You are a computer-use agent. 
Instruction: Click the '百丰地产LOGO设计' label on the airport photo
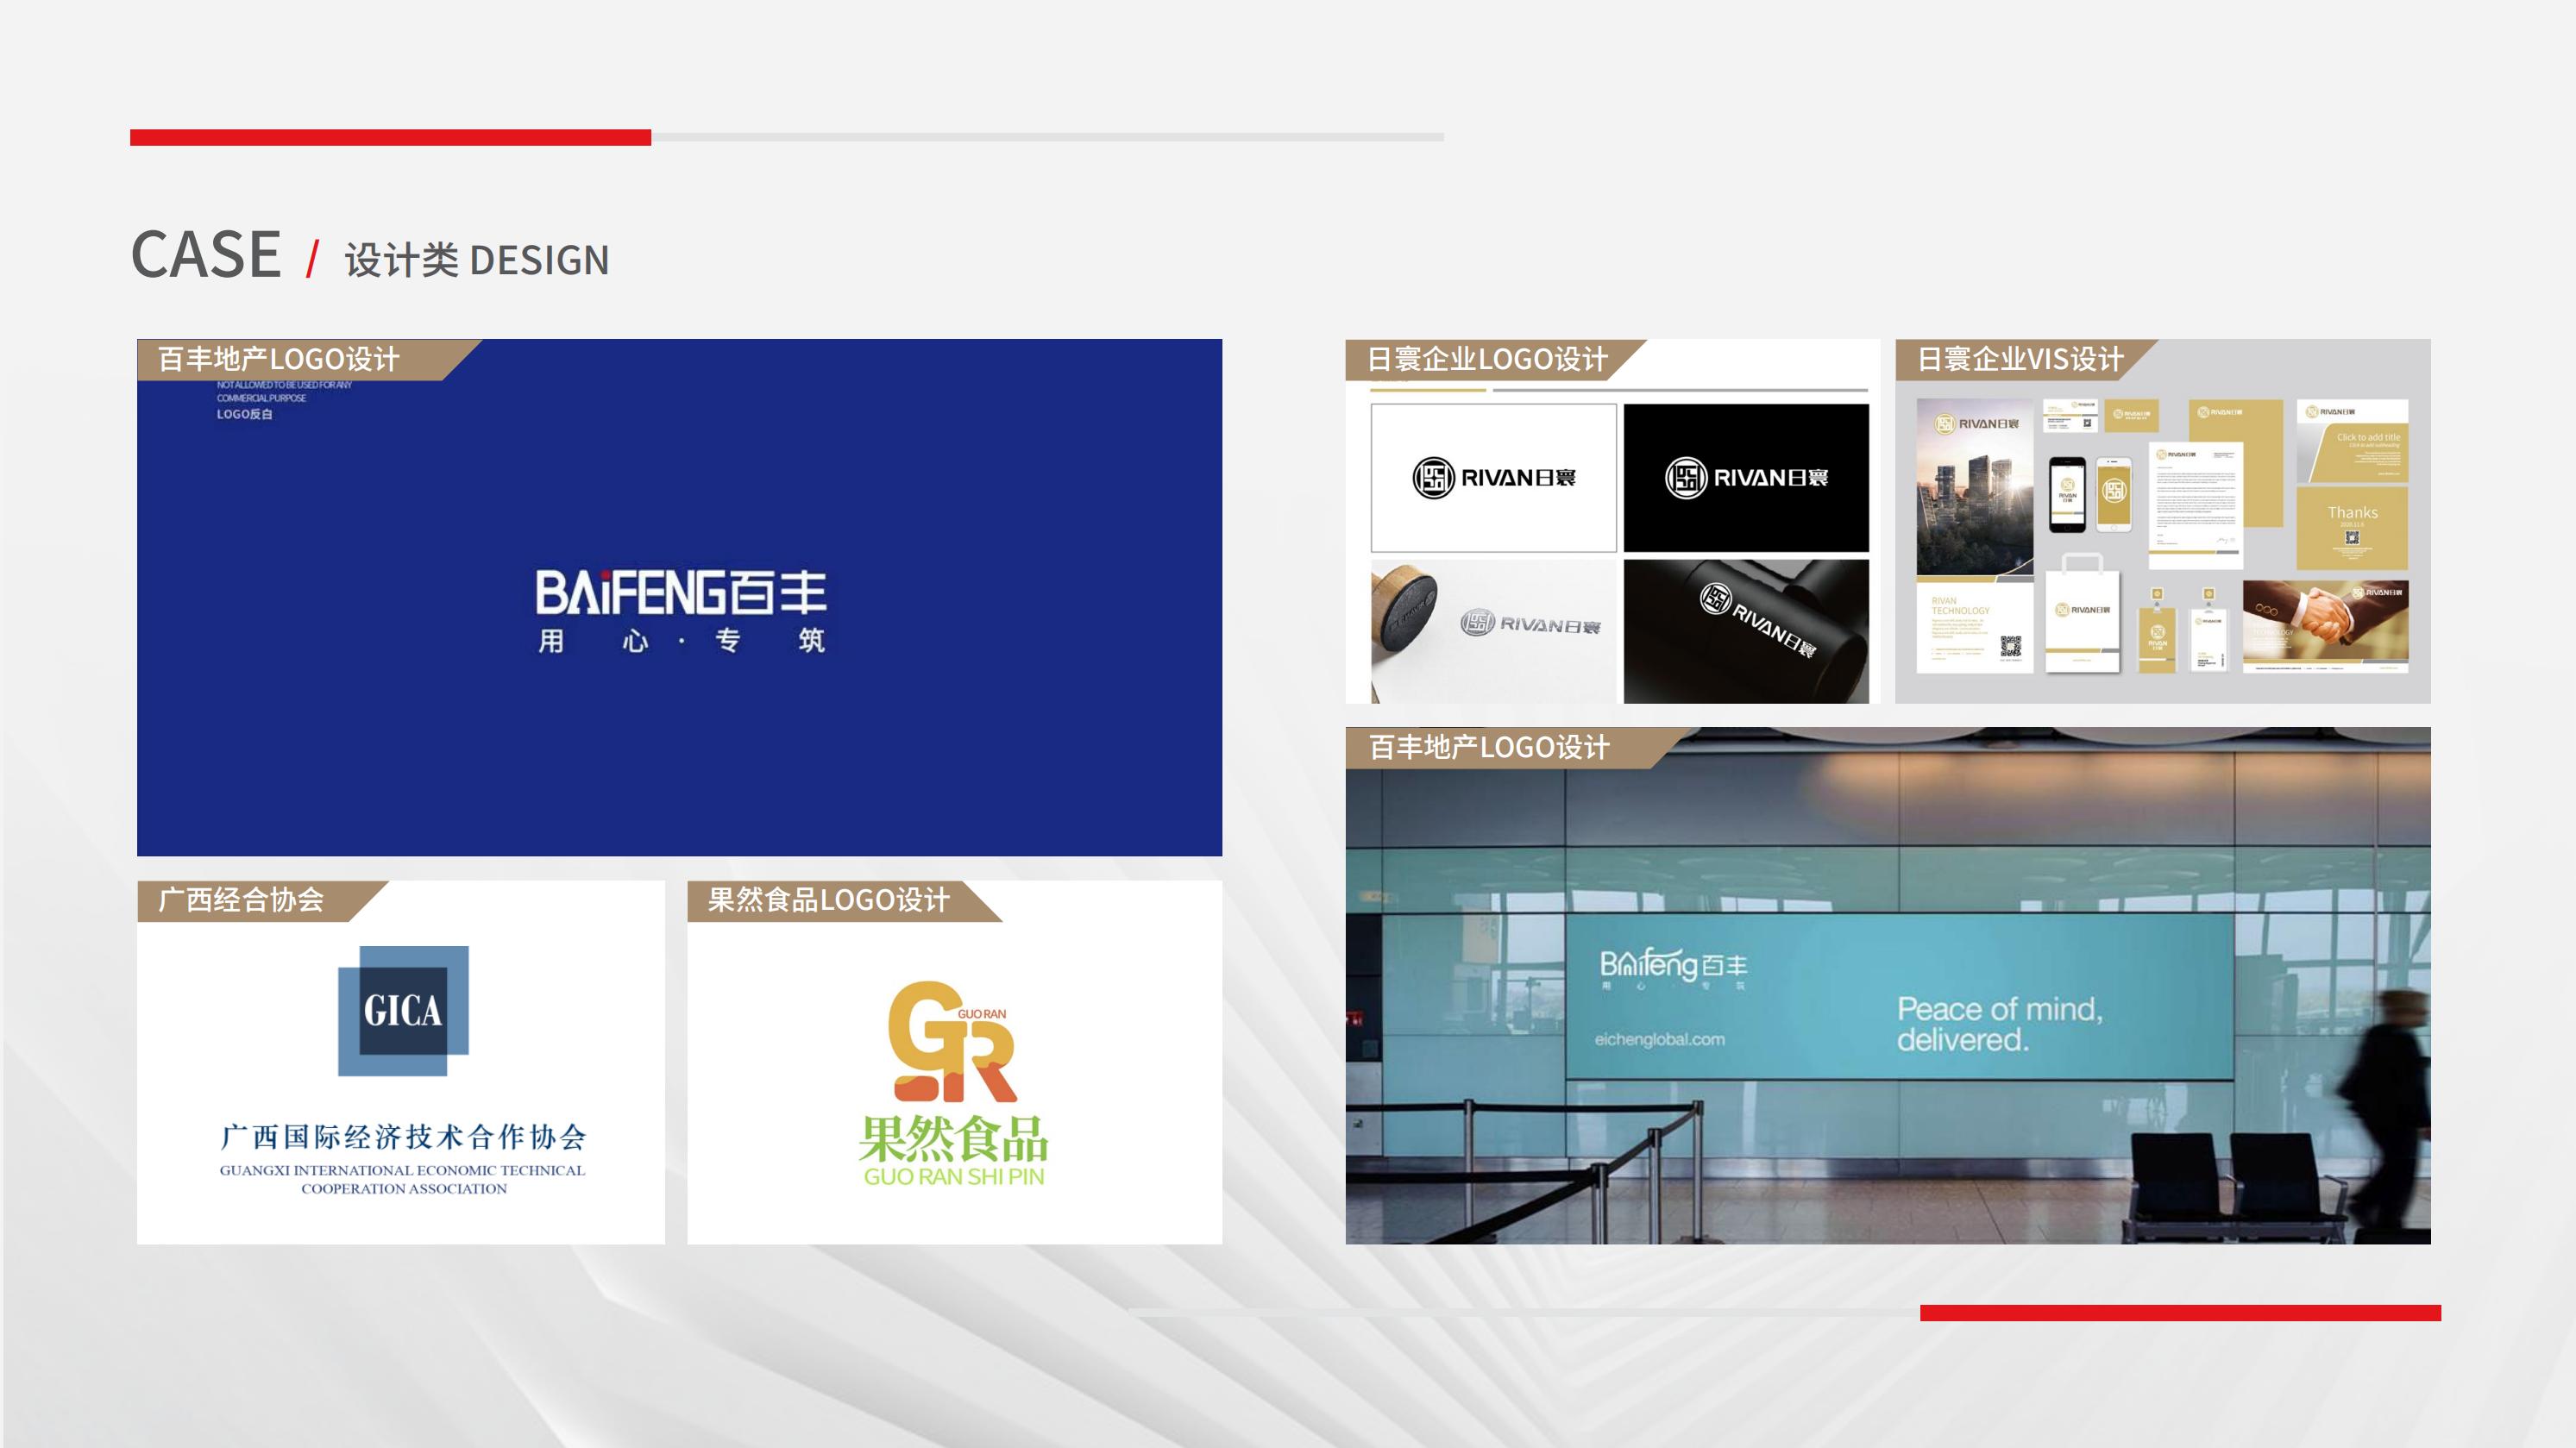[x=1489, y=747]
